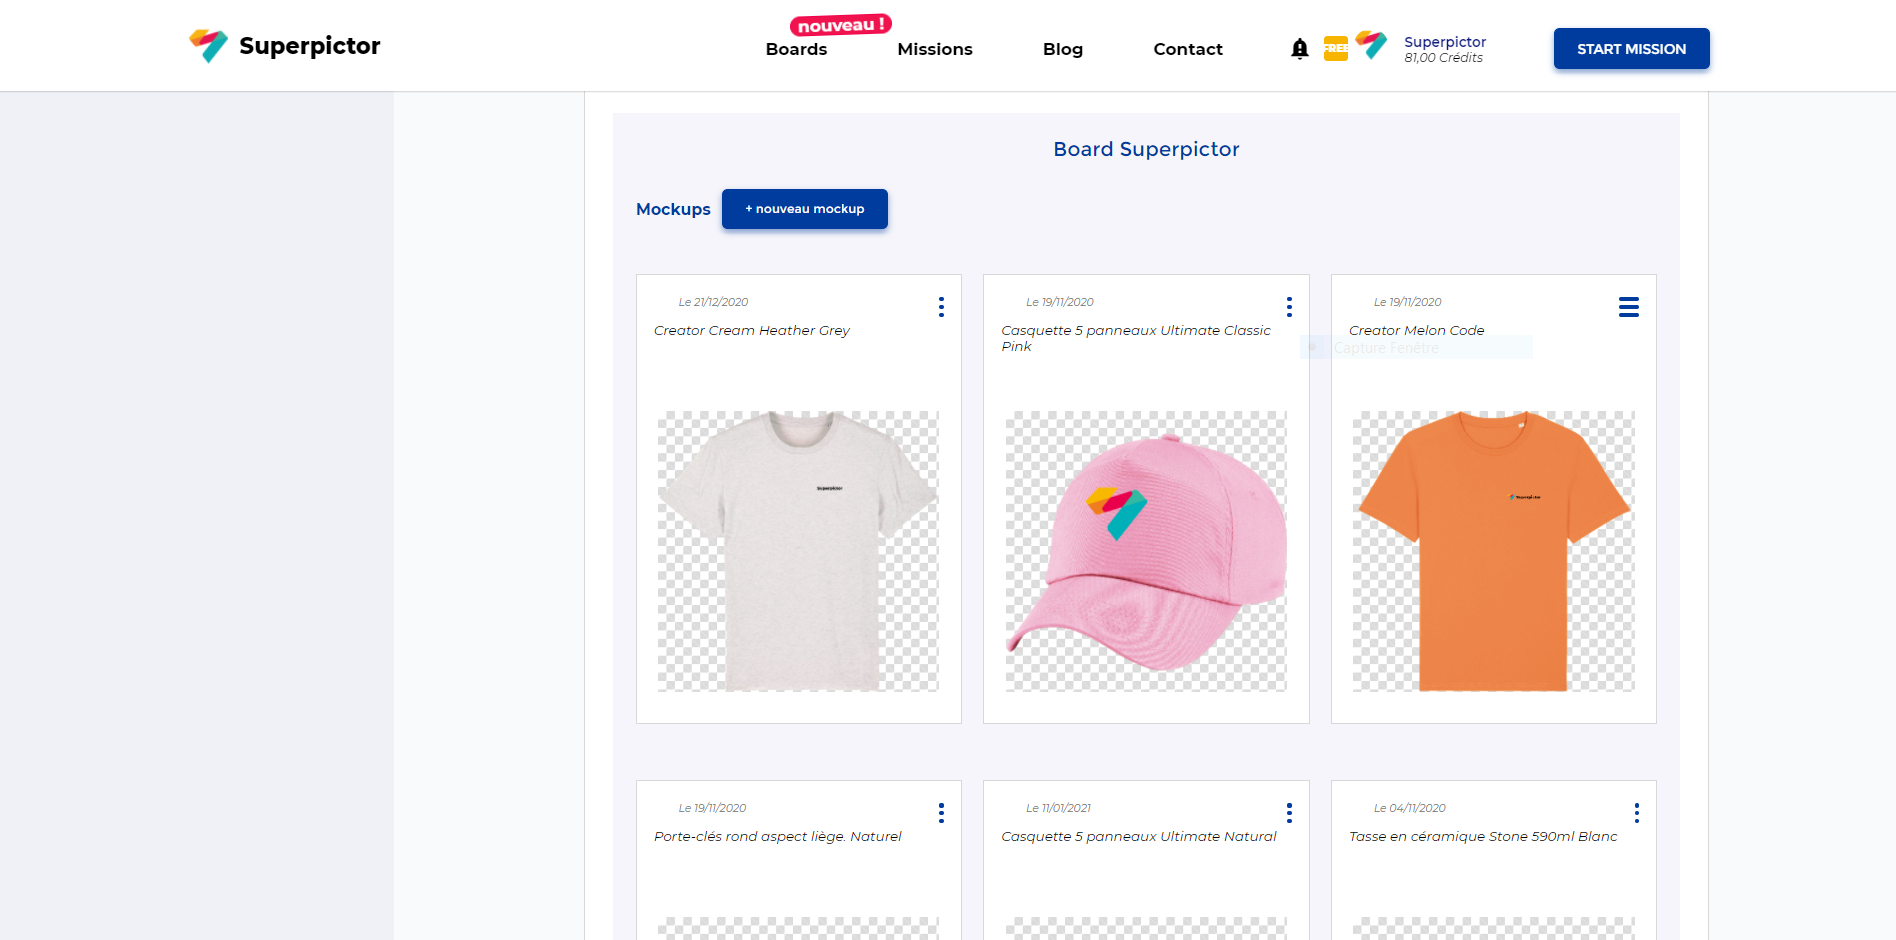Open the Missions menu item
Screen dimensions: 1896x940
[x=935, y=49]
